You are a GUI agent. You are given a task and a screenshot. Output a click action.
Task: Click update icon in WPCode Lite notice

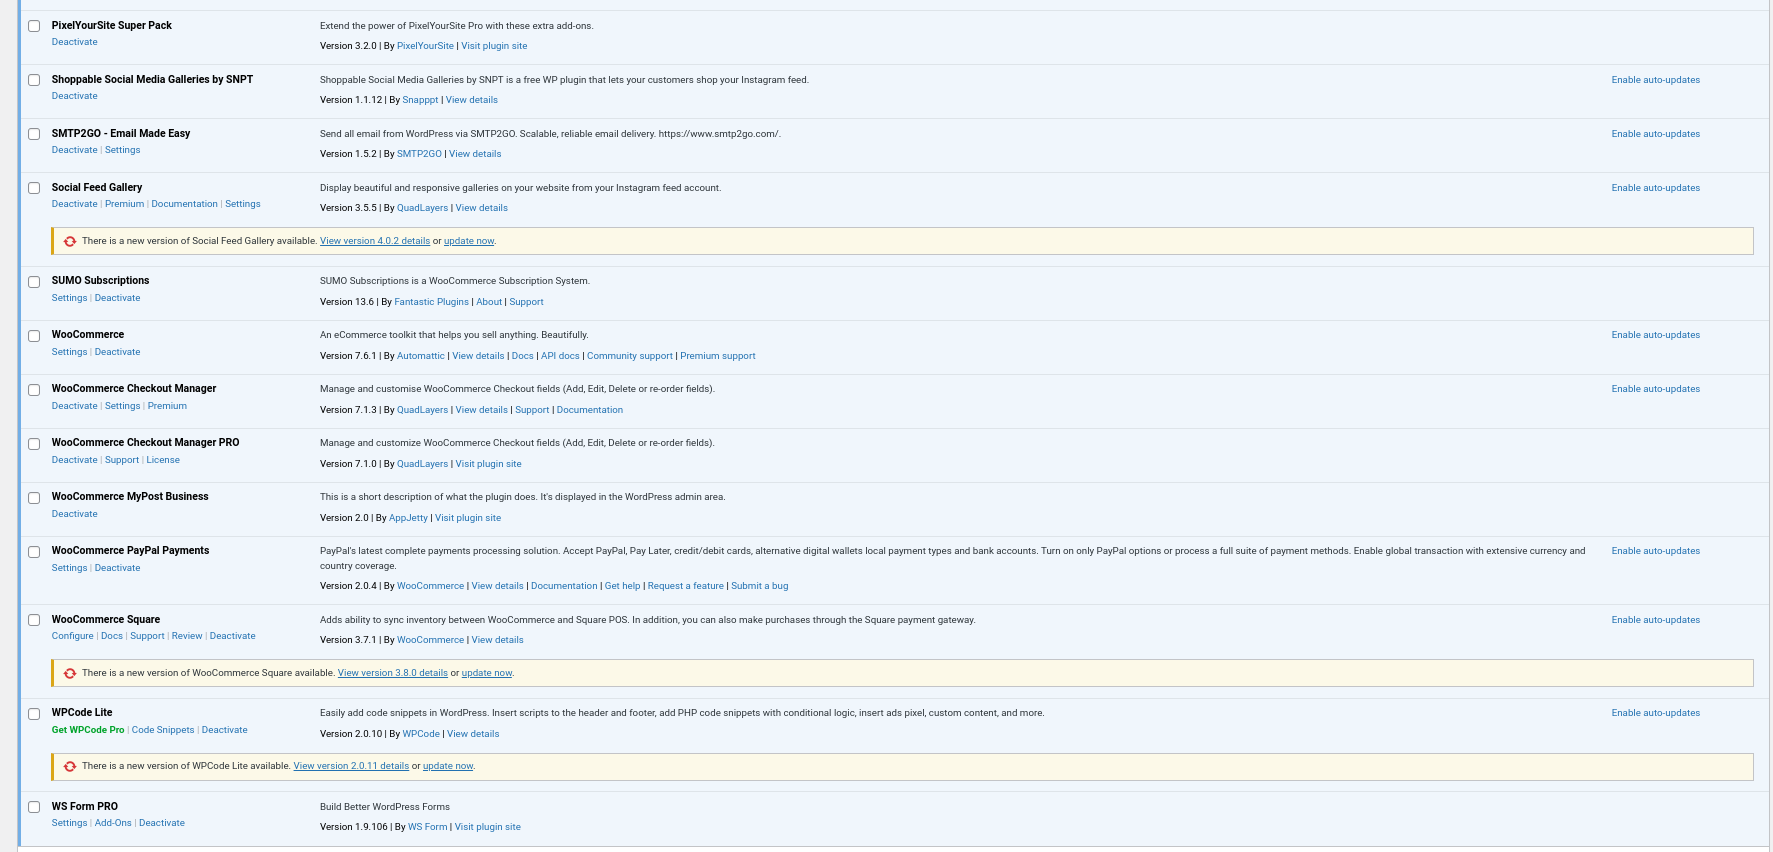coord(70,766)
